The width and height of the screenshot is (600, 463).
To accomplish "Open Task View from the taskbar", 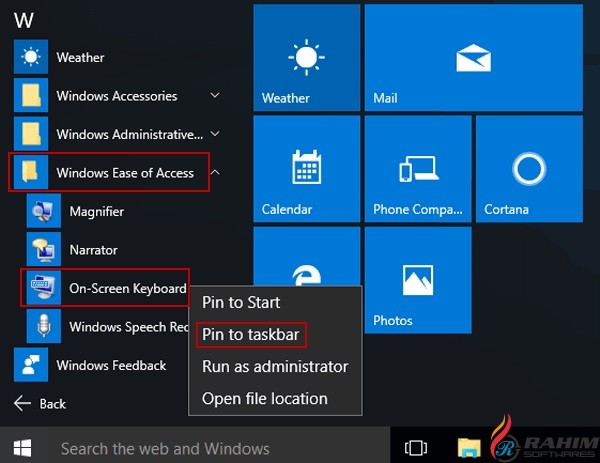I will pos(416,448).
